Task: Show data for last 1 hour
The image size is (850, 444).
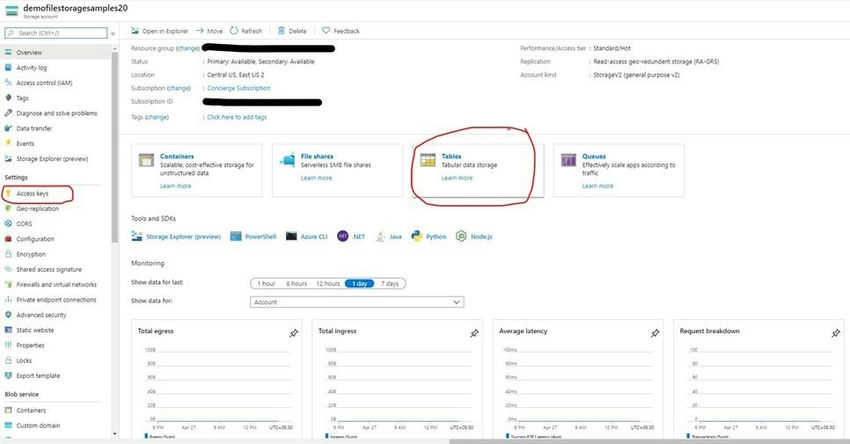Action: (x=266, y=284)
